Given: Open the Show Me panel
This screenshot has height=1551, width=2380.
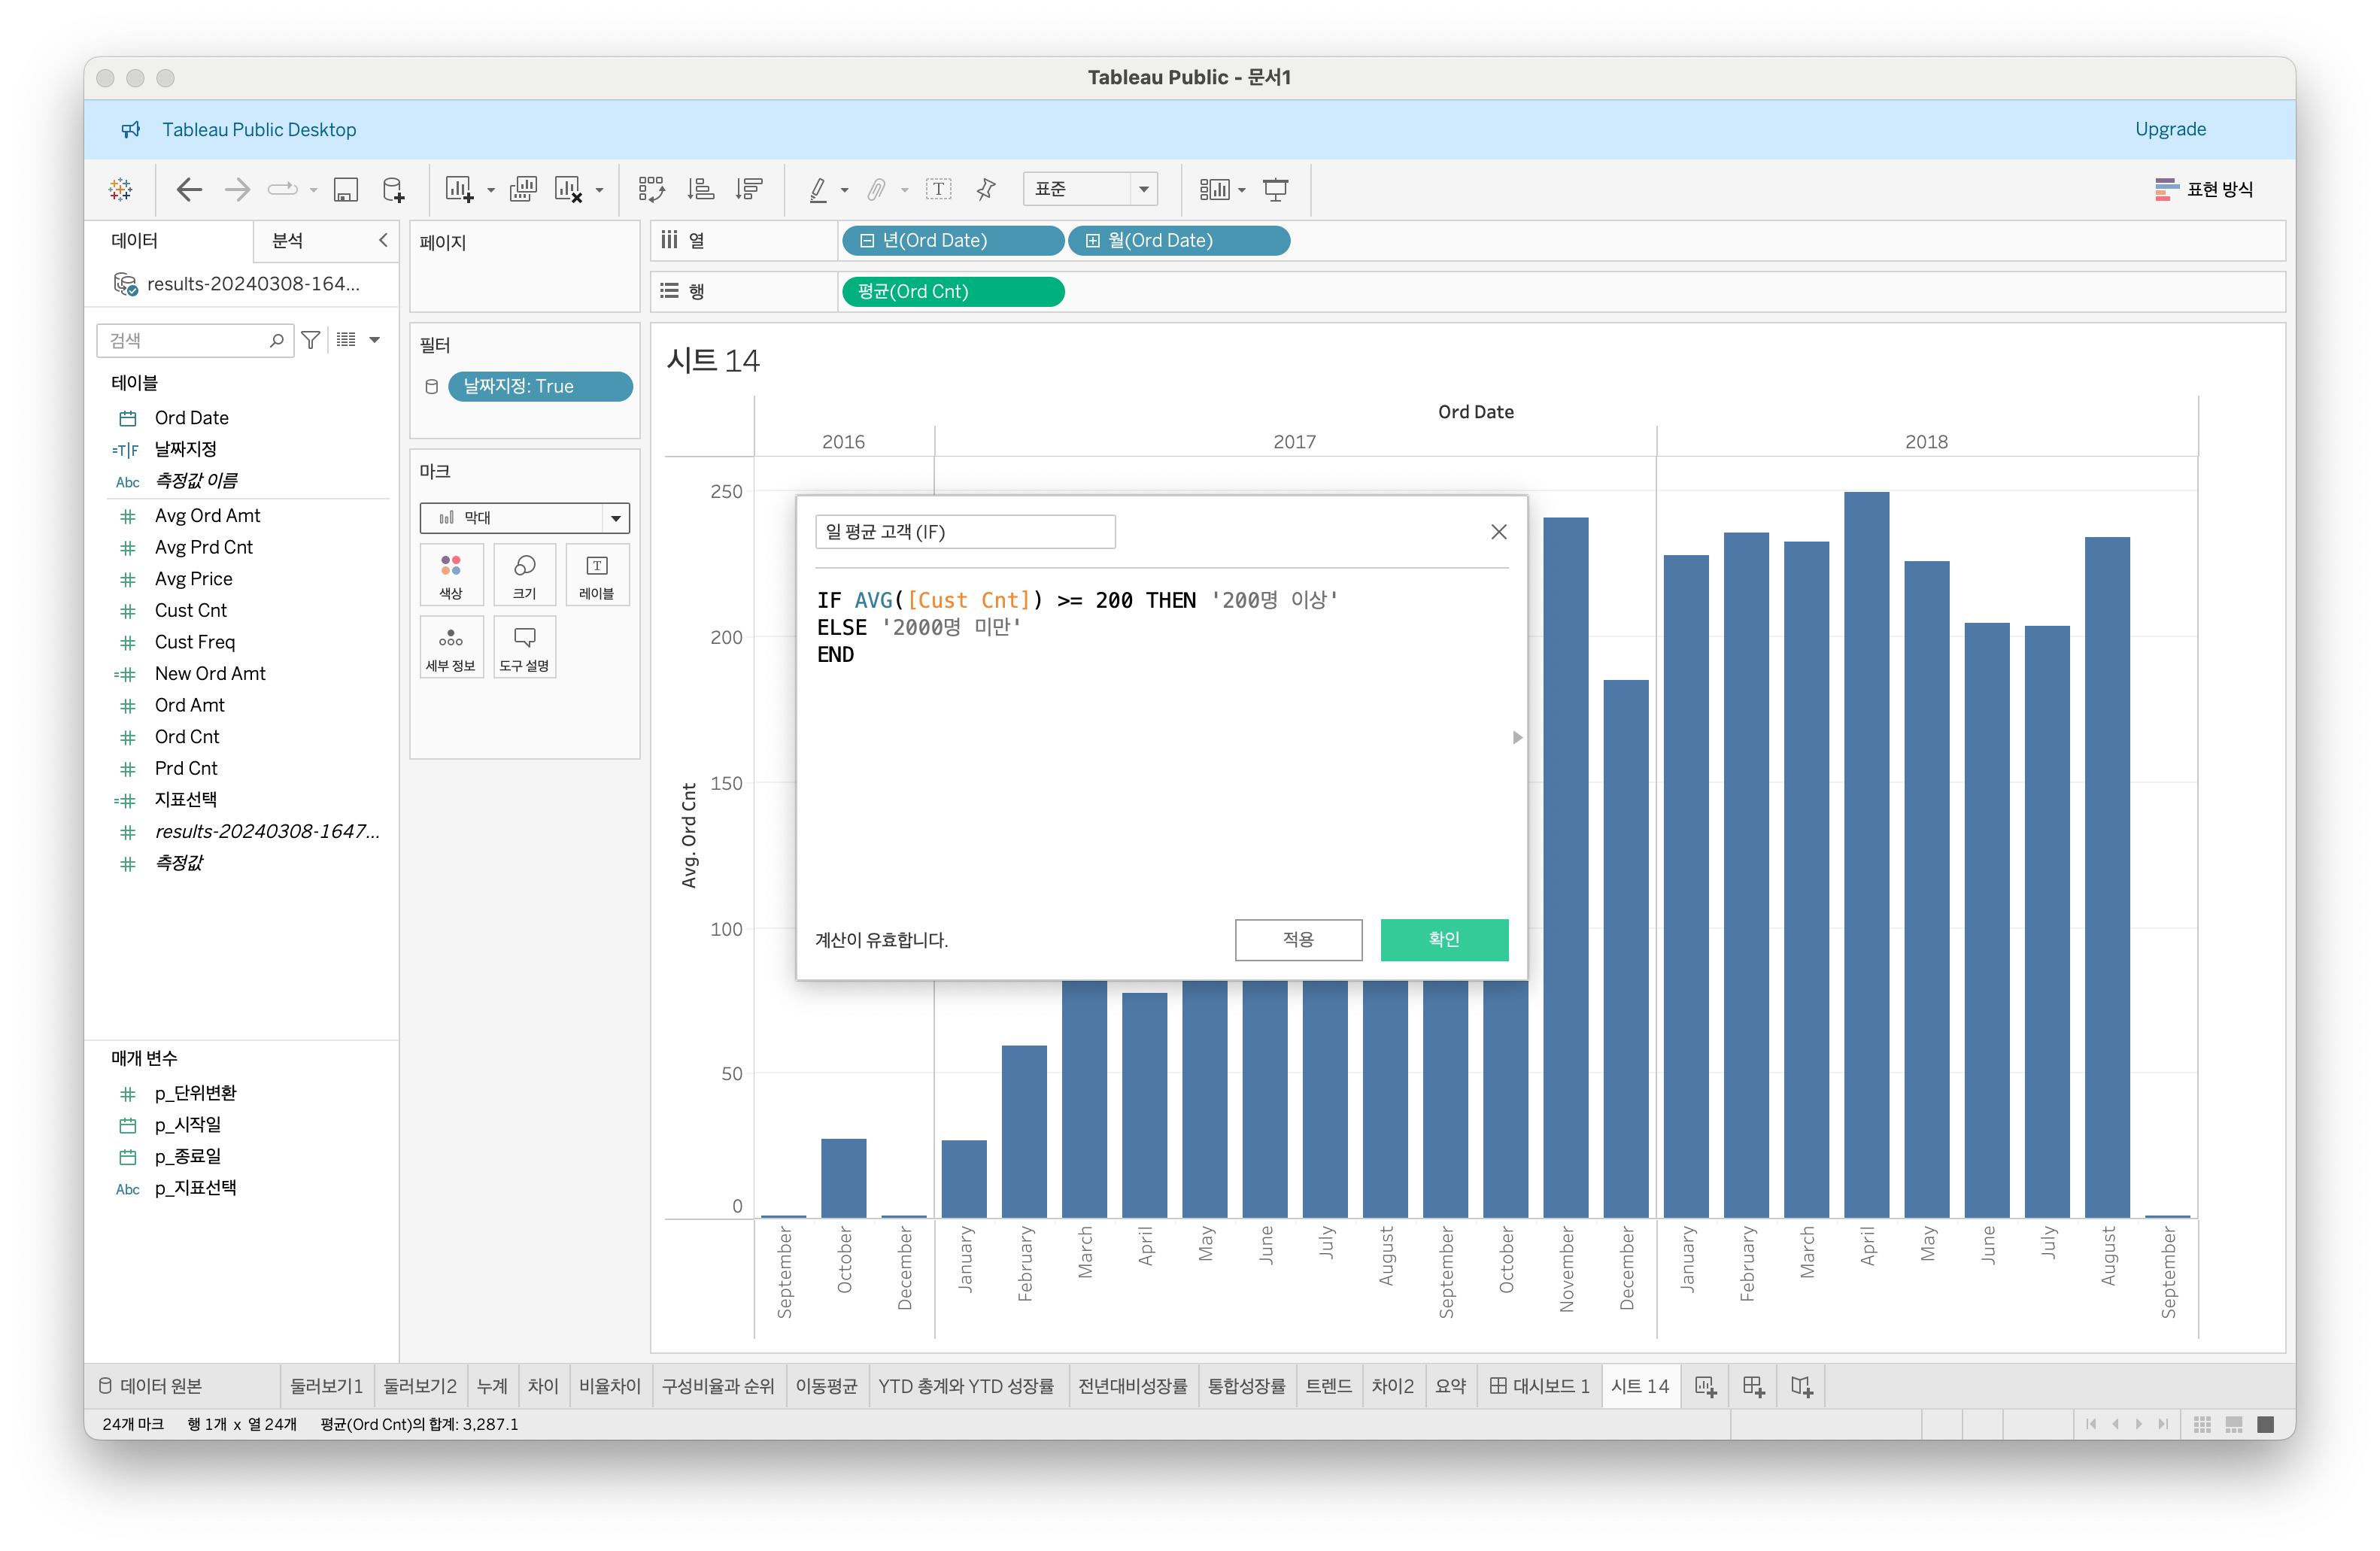Looking at the screenshot, I should pyautogui.click(x=2204, y=189).
